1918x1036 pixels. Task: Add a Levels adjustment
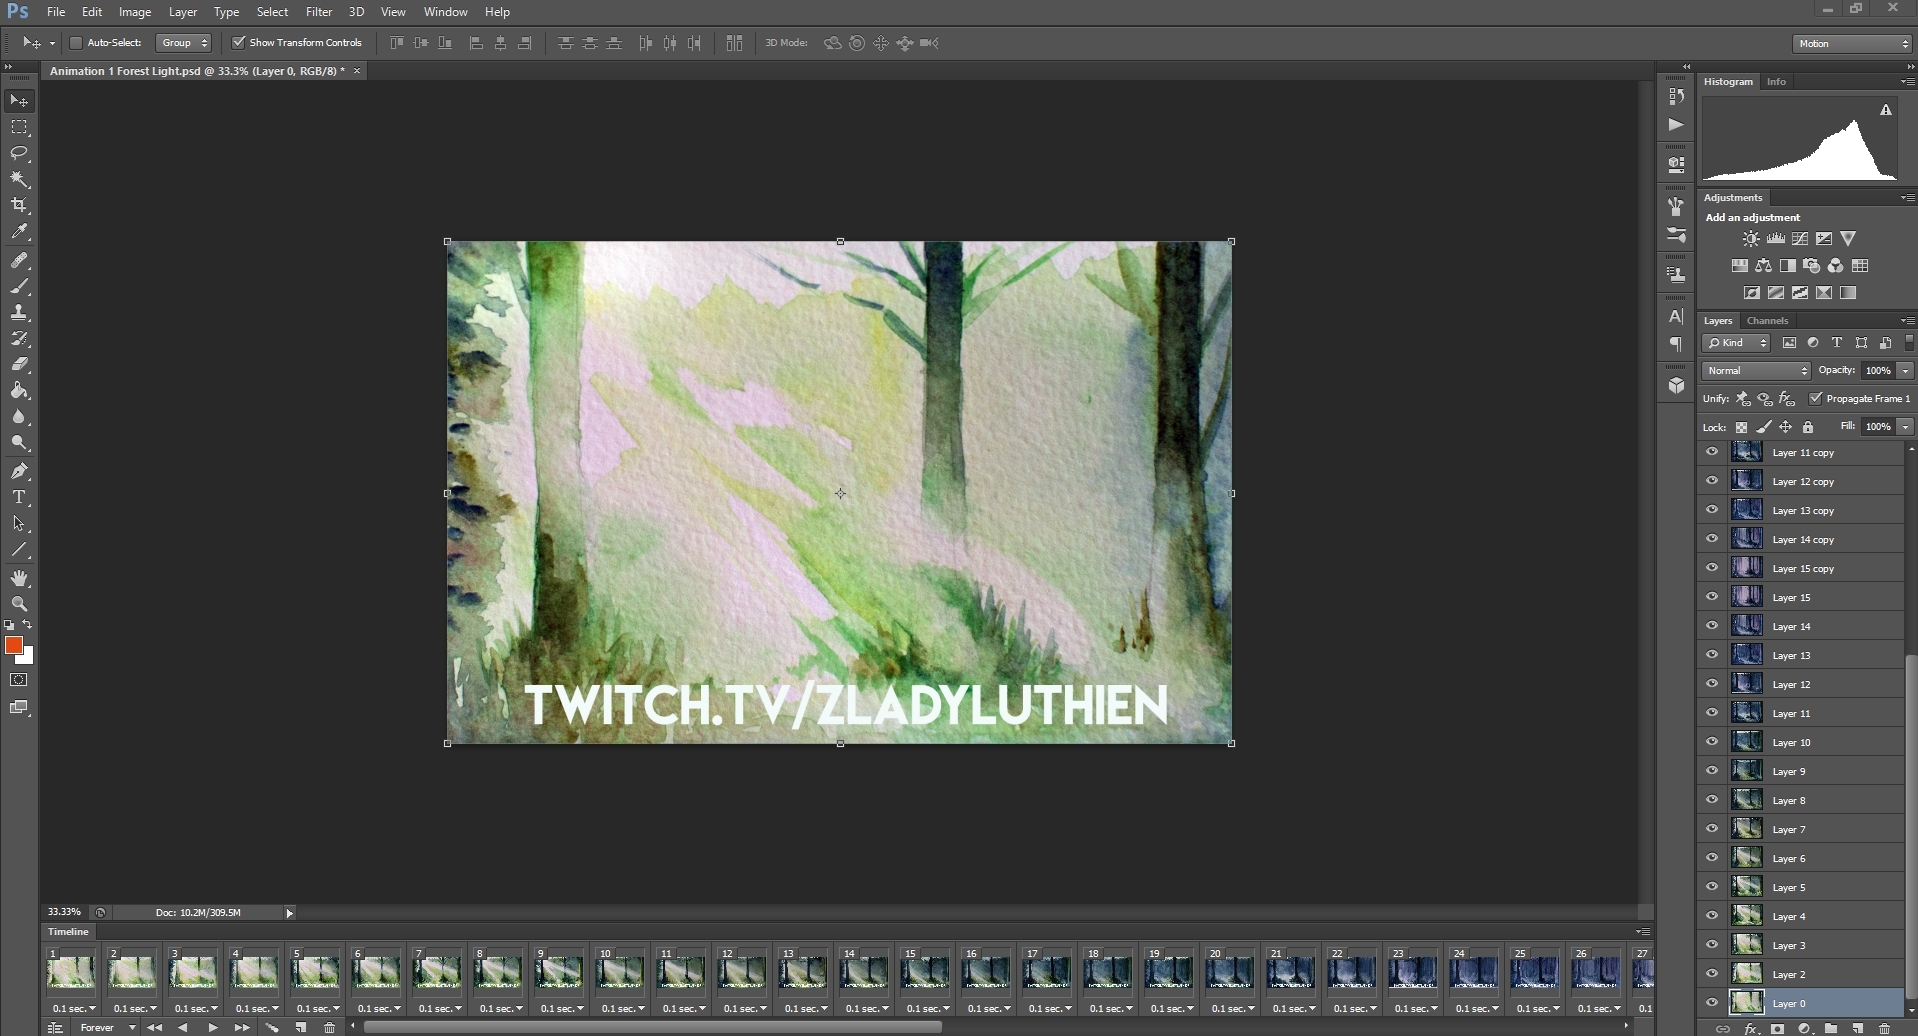[x=1776, y=239]
